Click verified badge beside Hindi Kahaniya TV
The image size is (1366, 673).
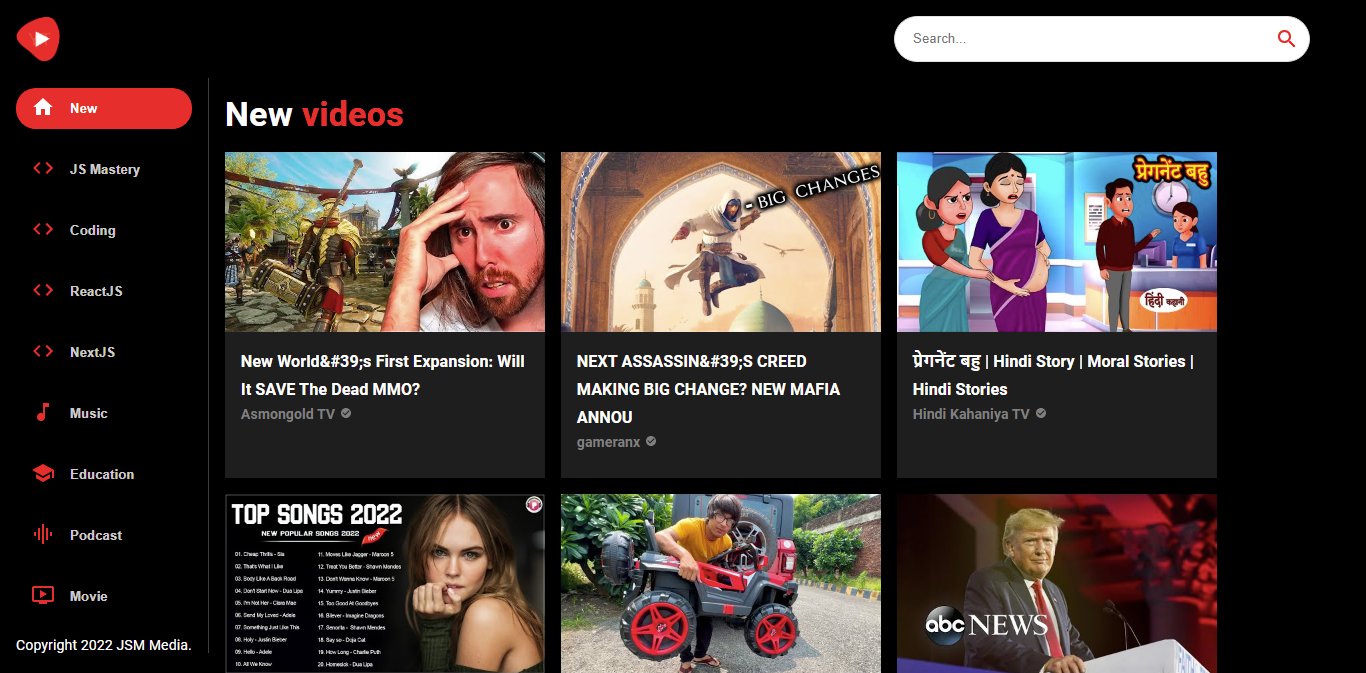[x=1041, y=413]
